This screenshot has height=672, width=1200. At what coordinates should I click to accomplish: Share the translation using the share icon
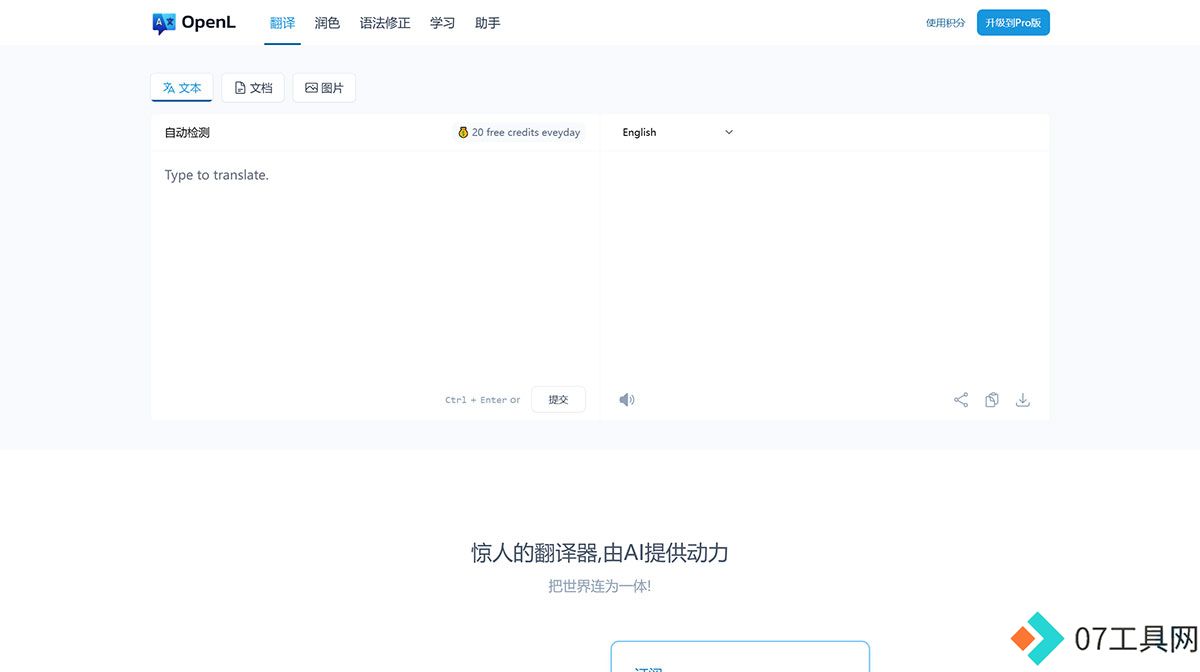point(961,400)
